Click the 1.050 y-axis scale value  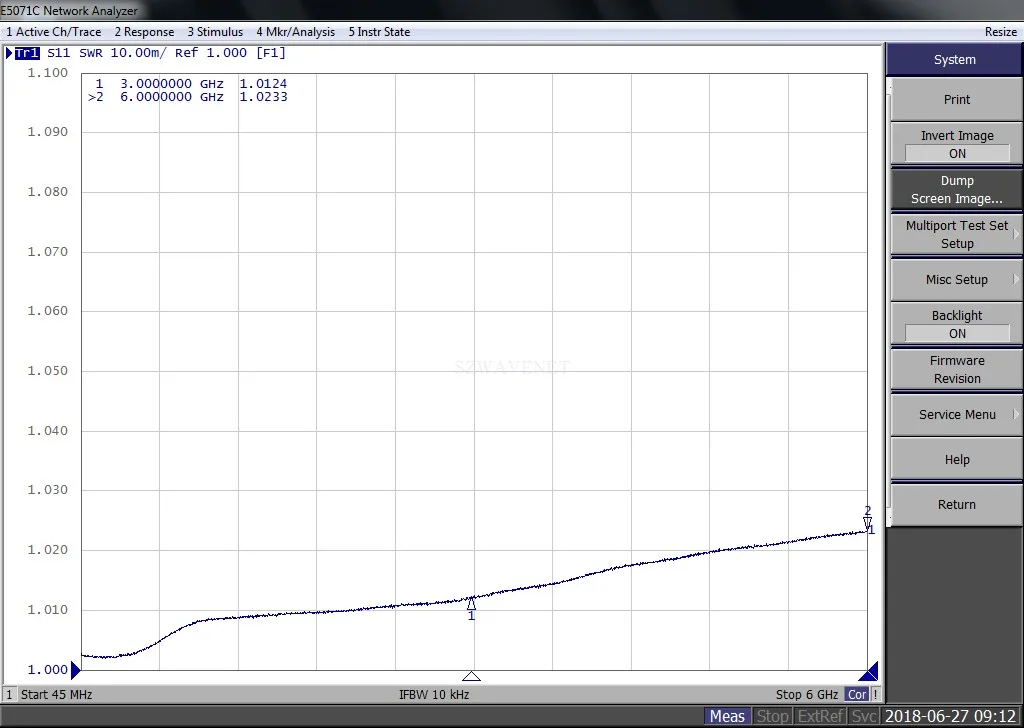pyautogui.click(x=47, y=371)
